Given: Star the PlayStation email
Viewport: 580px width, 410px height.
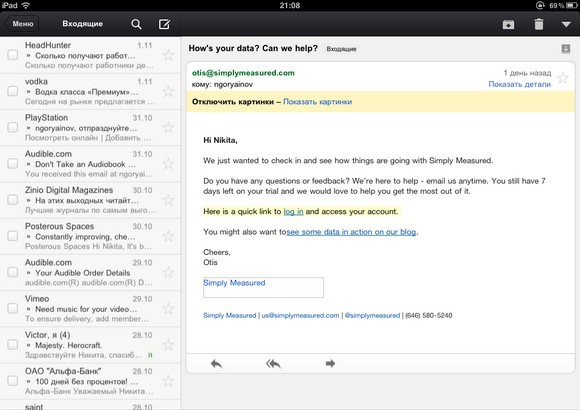Looking at the screenshot, I should point(168,127).
